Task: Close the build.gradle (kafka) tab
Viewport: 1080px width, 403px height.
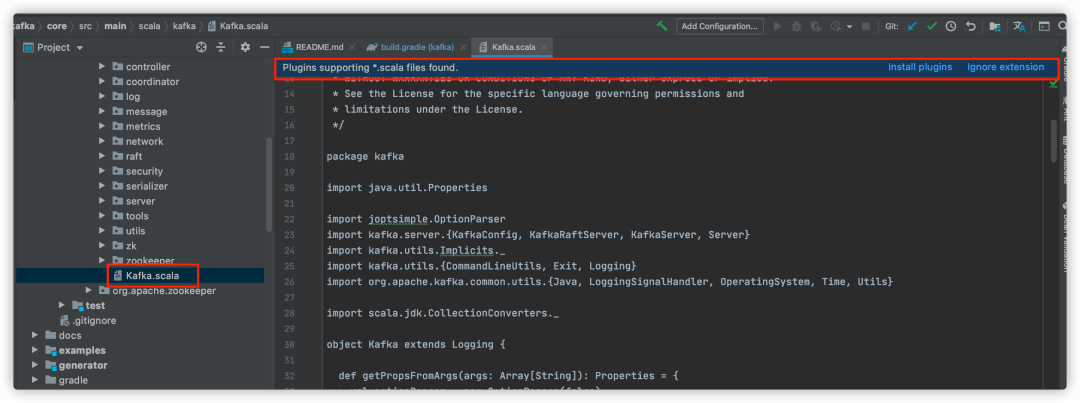Action: coord(463,48)
